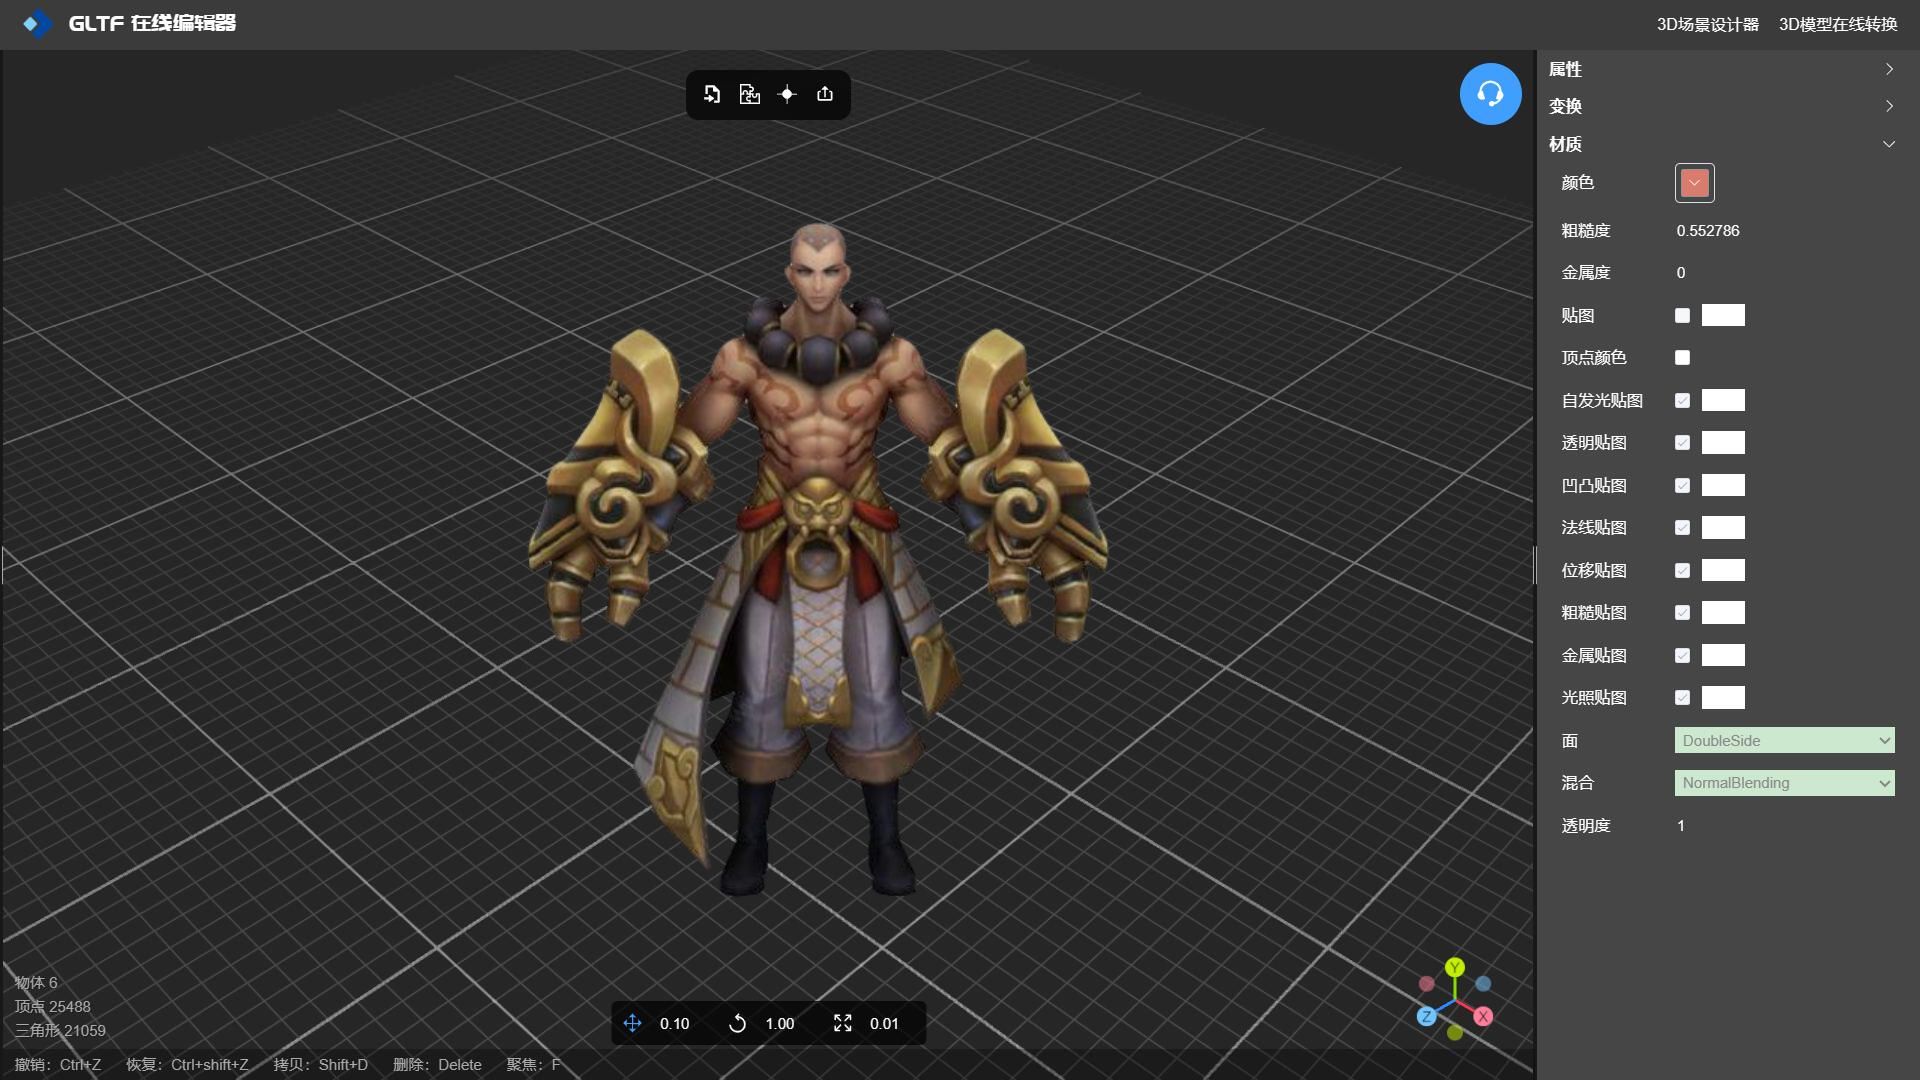Open the 面 DoubleSide dropdown
Image resolution: width=1920 pixels, height=1080 pixels.
click(x=1784, y=740)
